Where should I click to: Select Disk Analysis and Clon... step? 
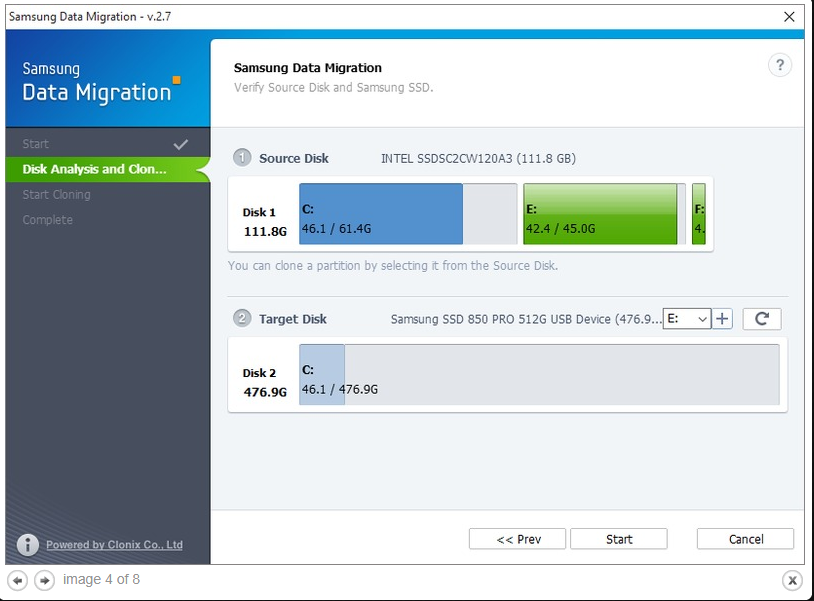point(107,169)
